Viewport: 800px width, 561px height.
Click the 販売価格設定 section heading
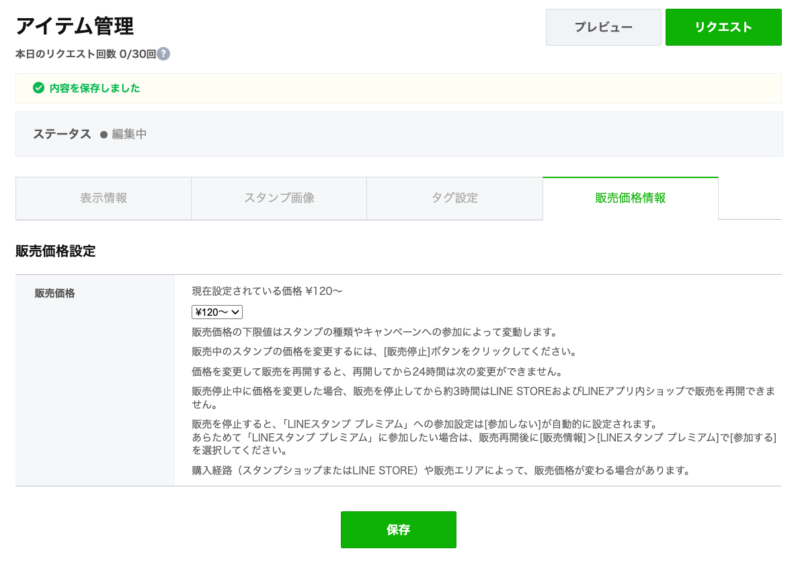pyautogui.click(x=56, y=251)
